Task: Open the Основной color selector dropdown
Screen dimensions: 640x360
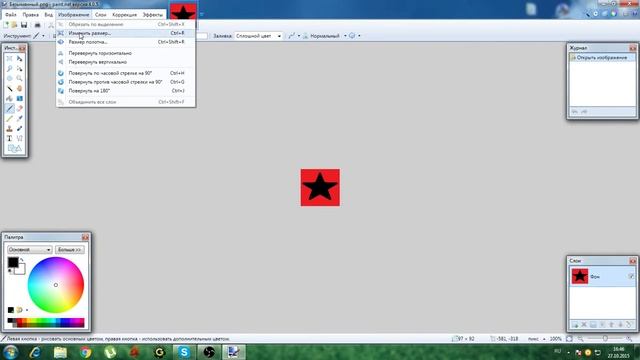Action: coord(29,249)
